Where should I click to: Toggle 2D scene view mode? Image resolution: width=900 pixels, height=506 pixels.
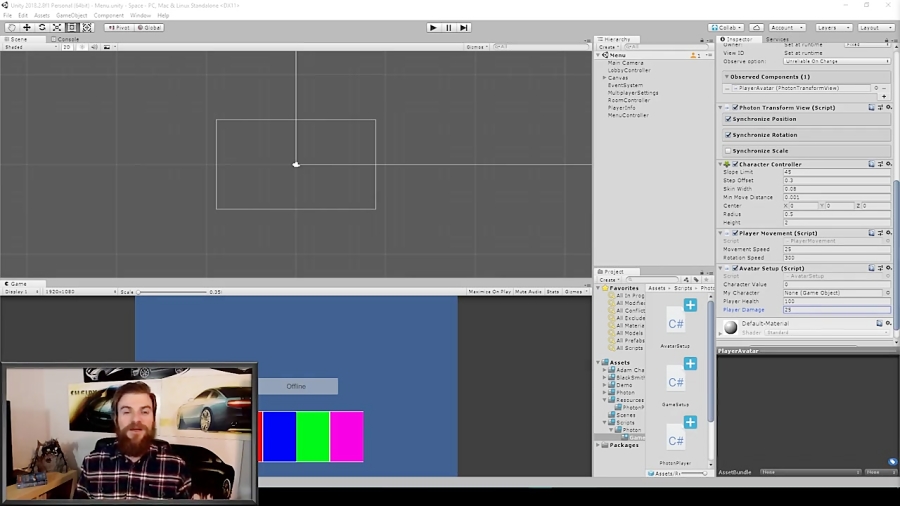pos(67,47)
